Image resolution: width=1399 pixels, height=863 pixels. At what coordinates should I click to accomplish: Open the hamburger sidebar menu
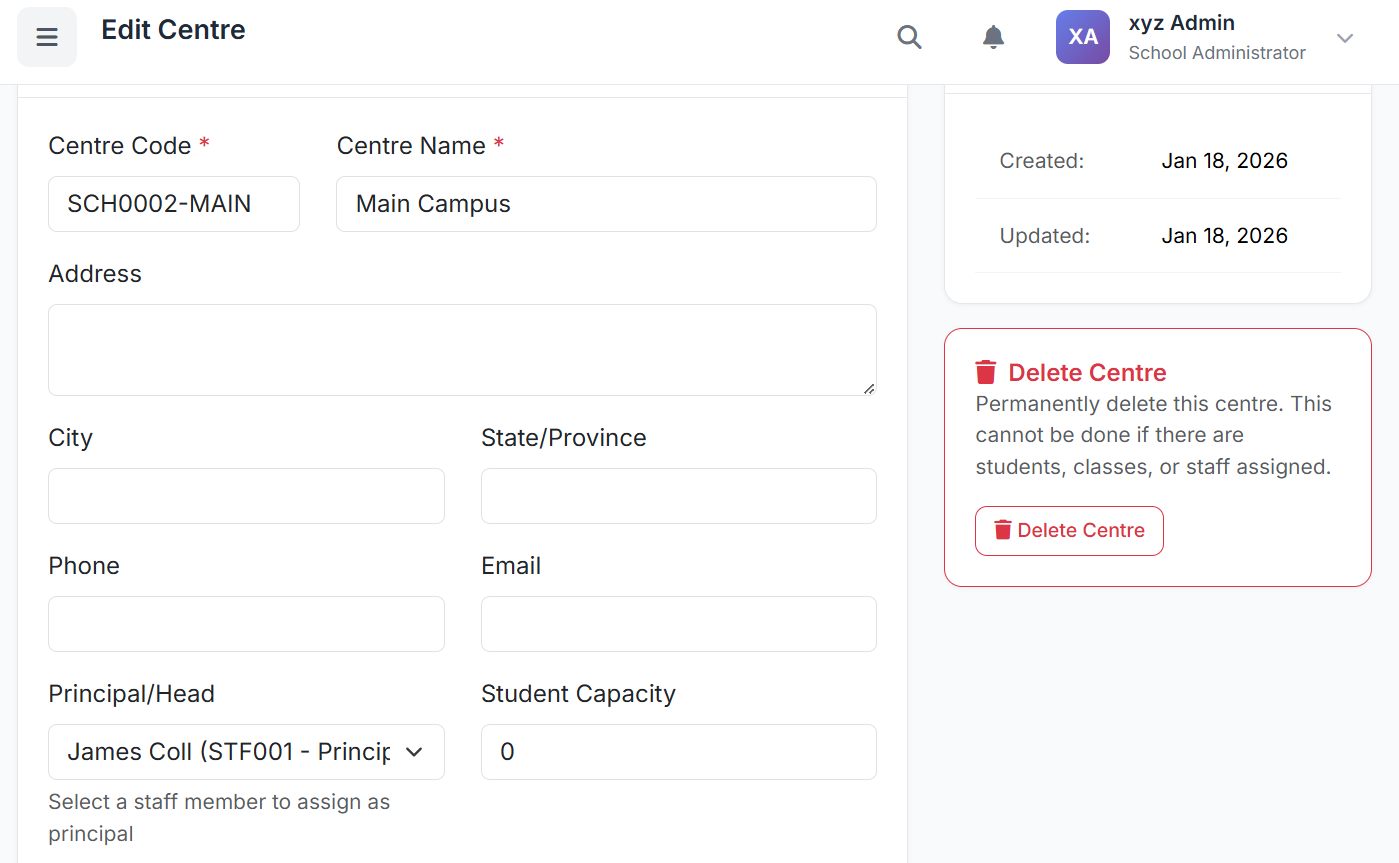click(47, 37)
